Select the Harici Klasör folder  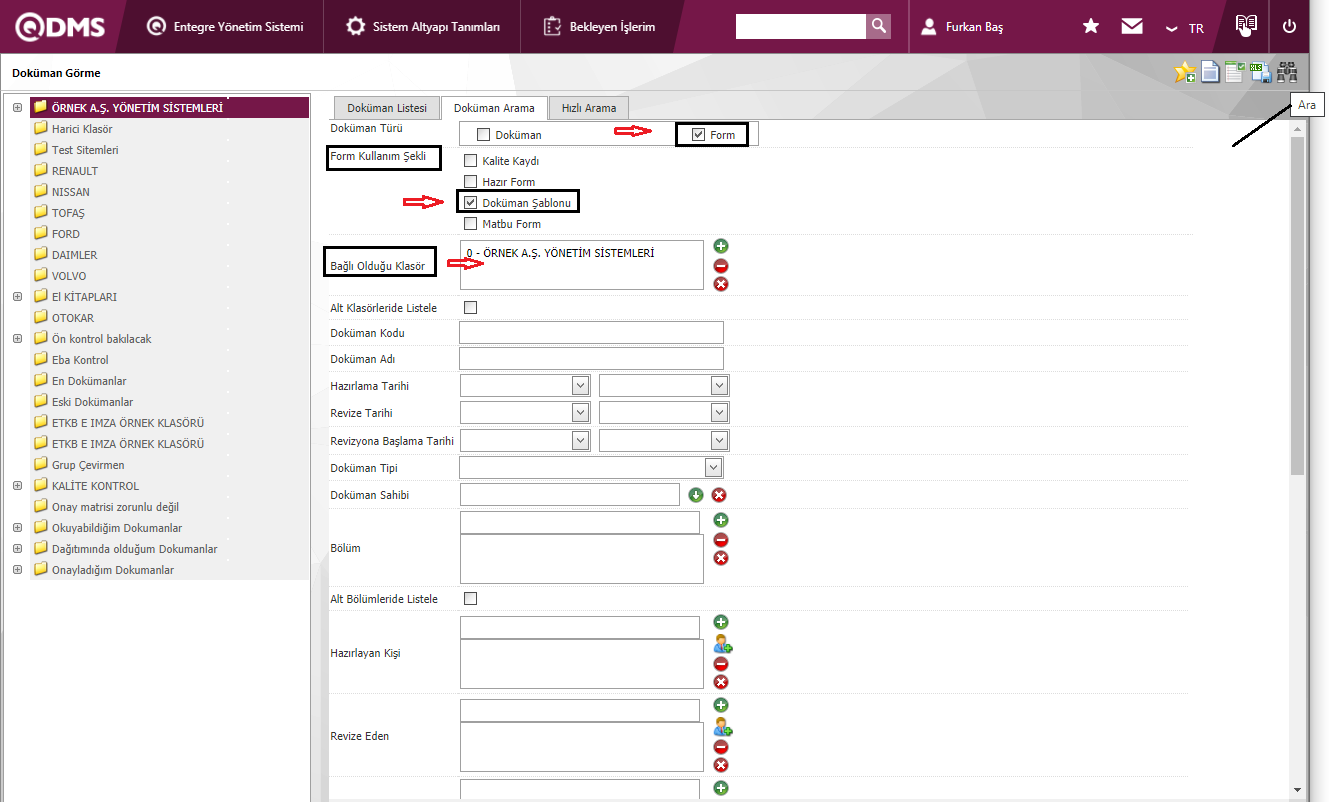coord(82,129)
